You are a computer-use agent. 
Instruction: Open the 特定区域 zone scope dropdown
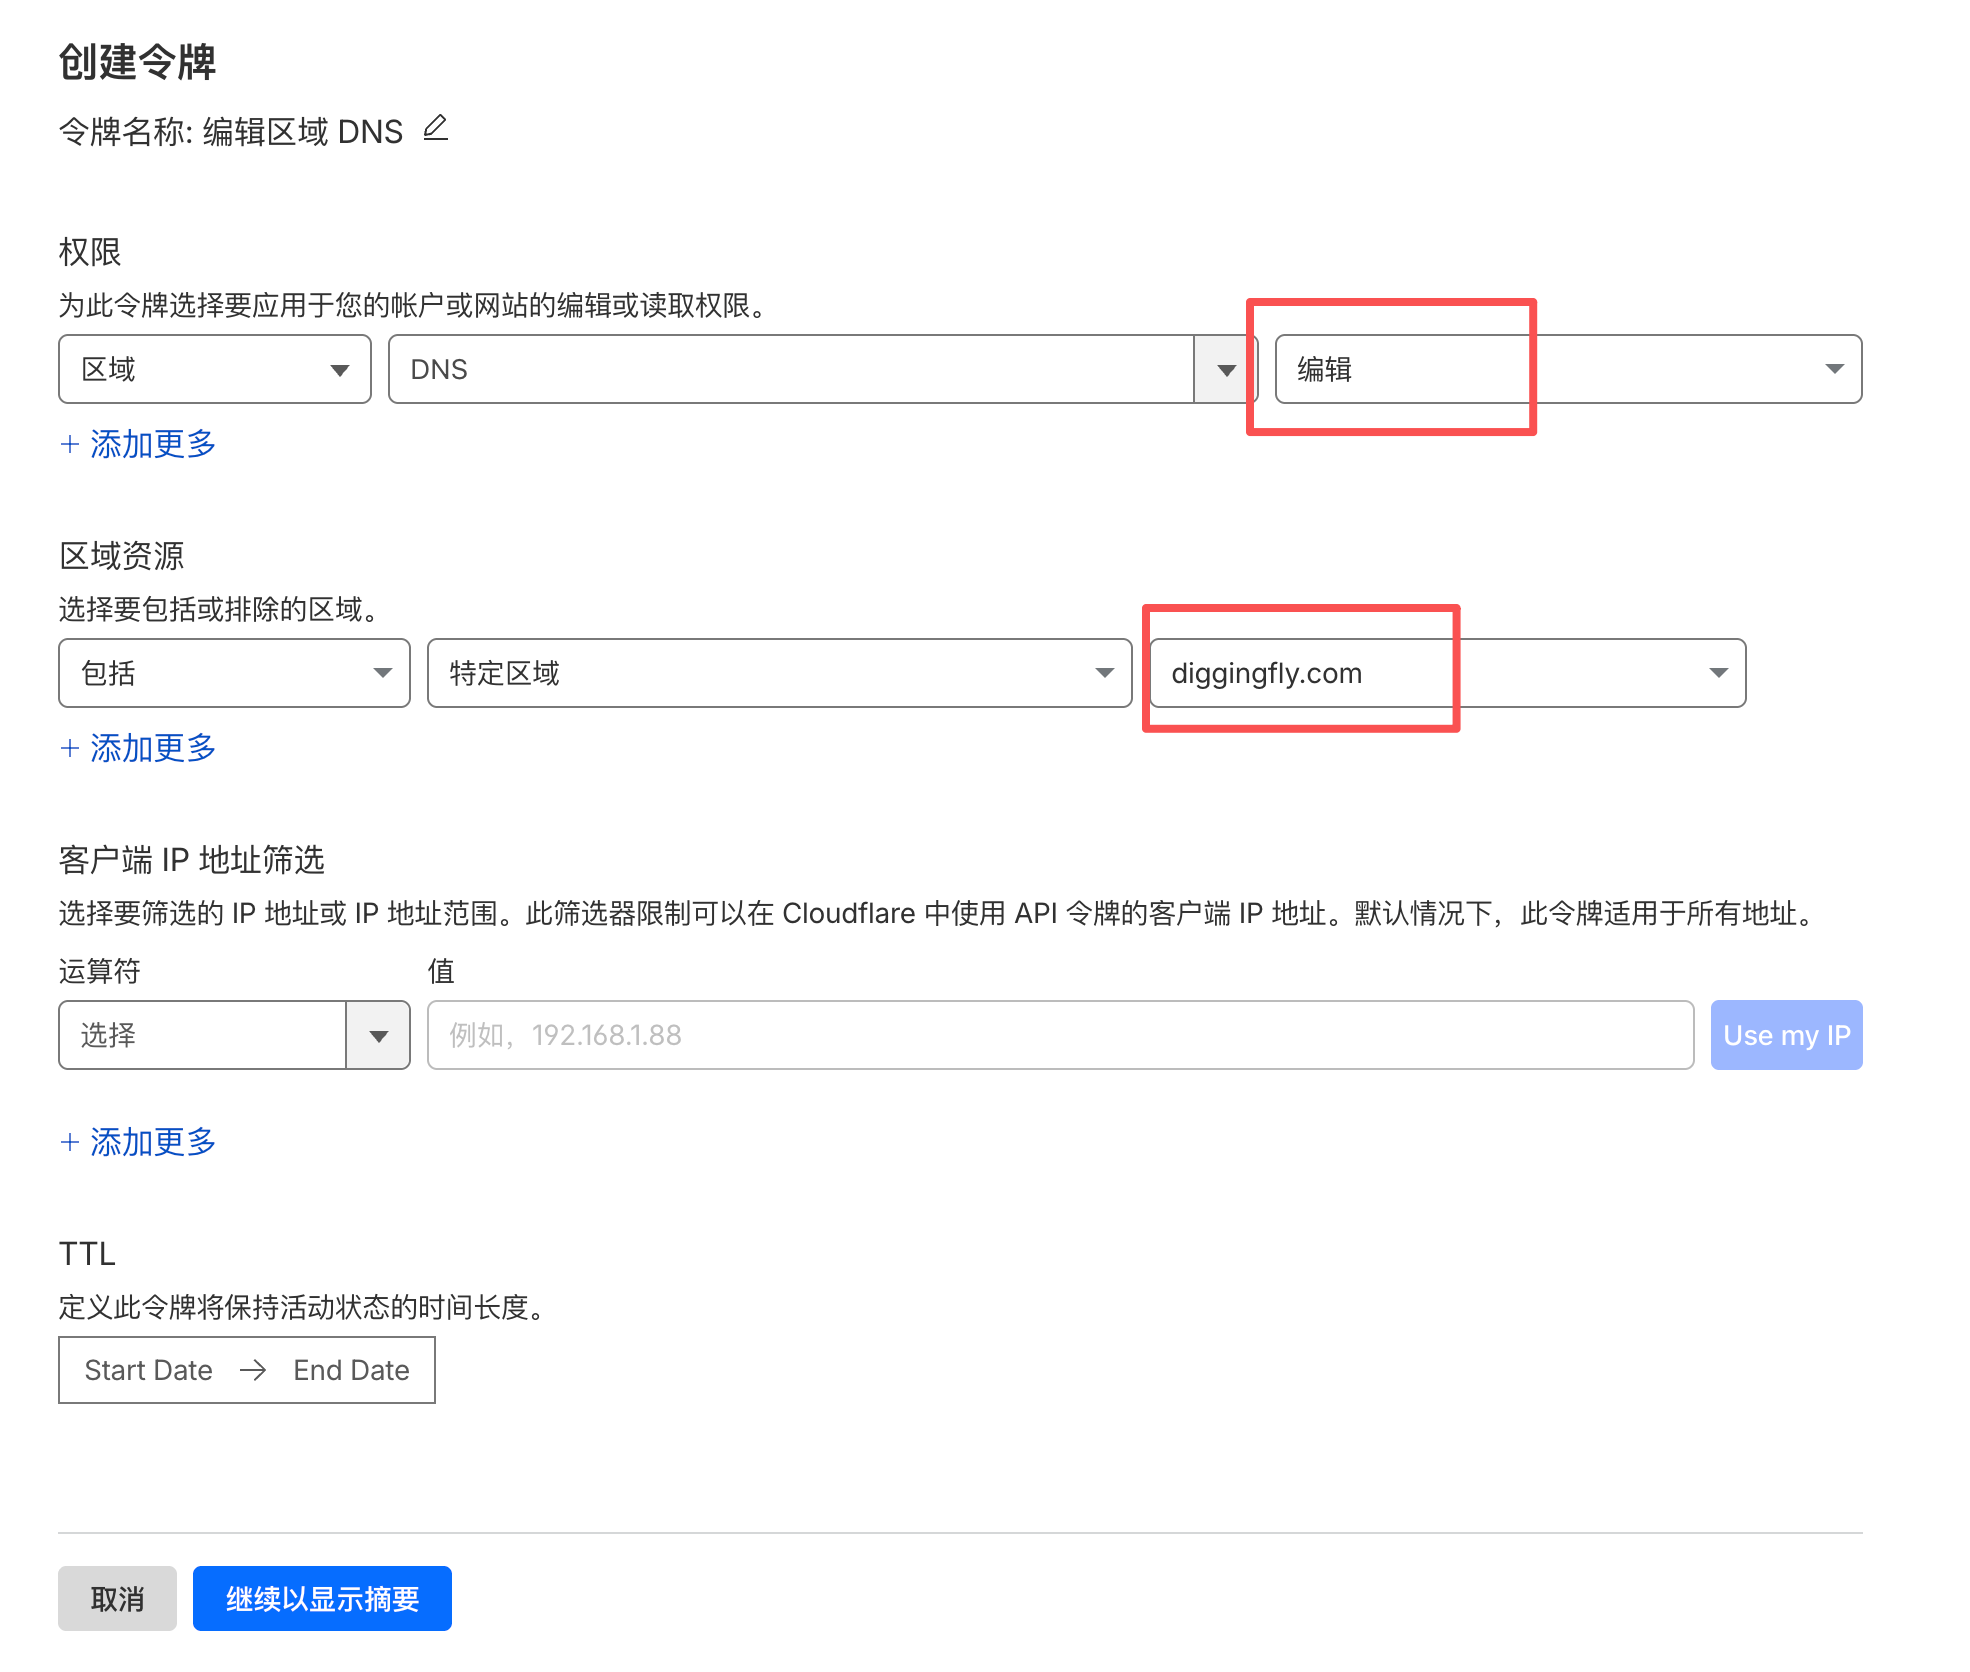[779, 674]
